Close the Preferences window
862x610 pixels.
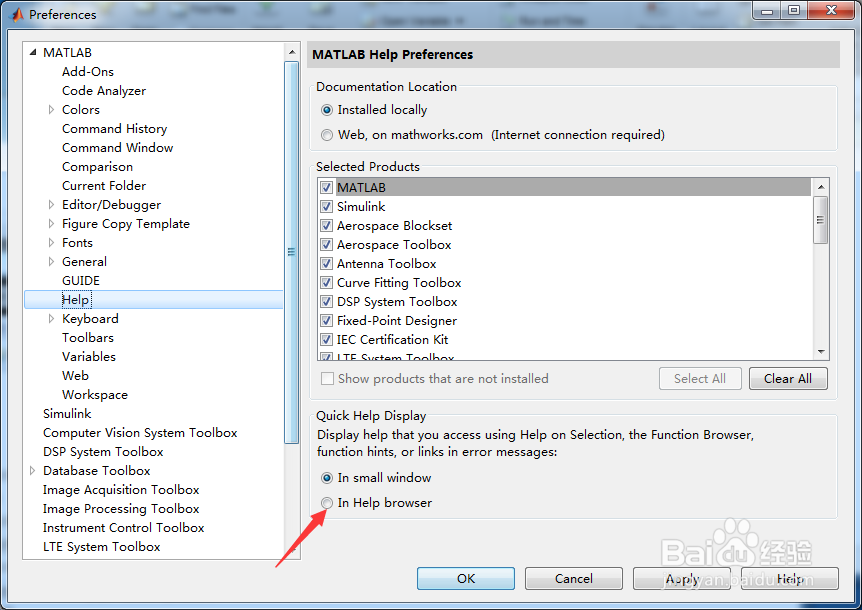[x=831, y=10]
